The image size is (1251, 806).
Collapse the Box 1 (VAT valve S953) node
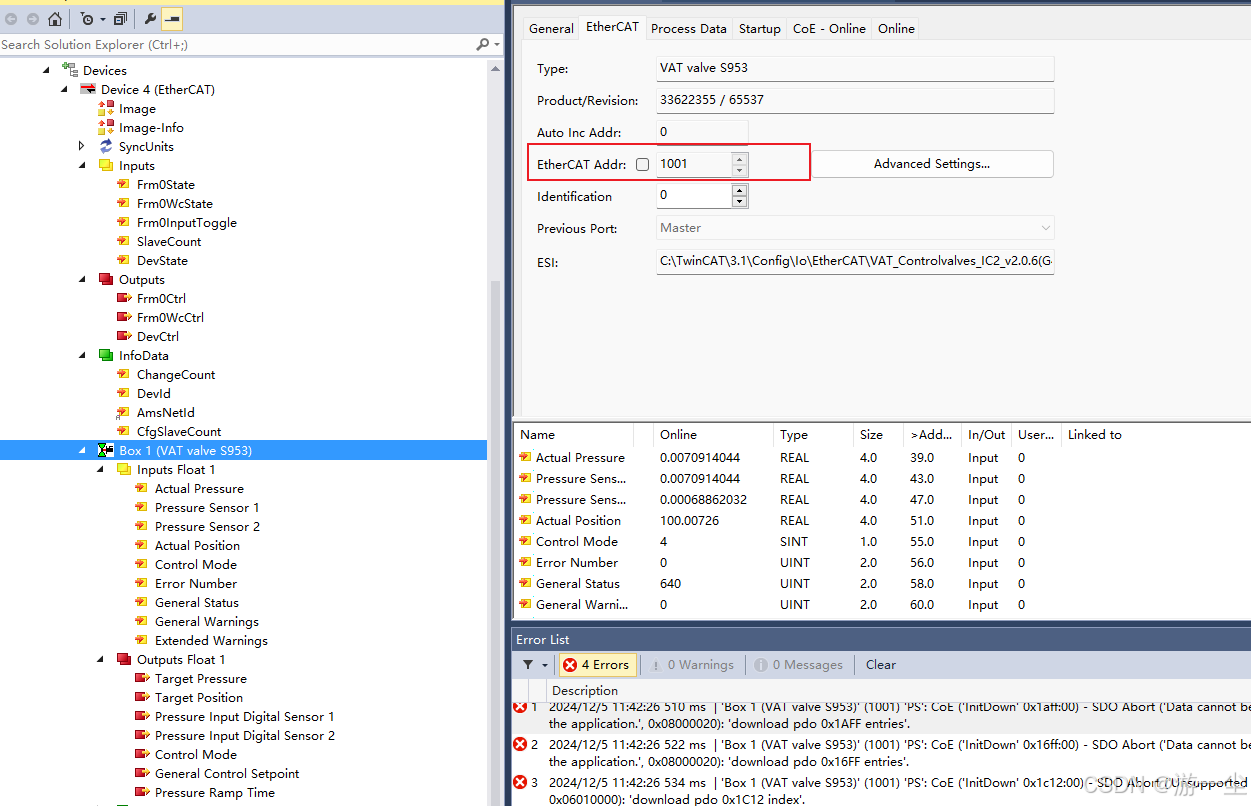pos(82,450)
